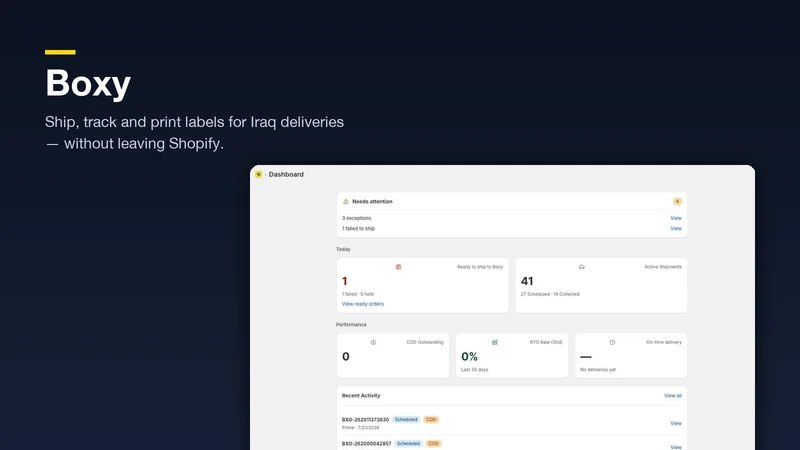Viewport: 800px width, 450px height.
Task: Open View ready orders link
Action: [363, 304]
